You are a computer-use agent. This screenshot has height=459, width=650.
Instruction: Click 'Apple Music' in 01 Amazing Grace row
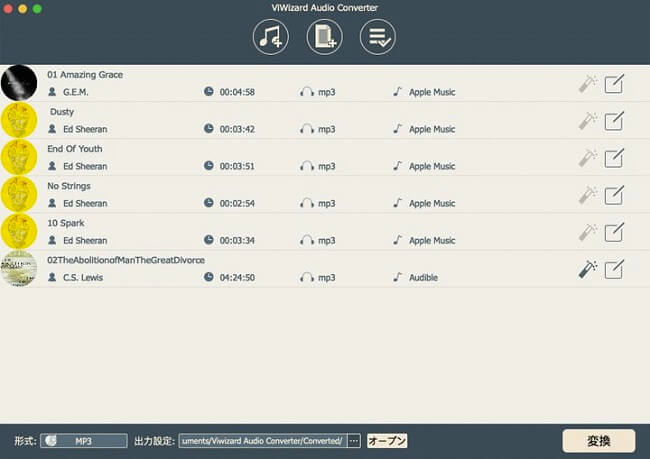point(432,92)
